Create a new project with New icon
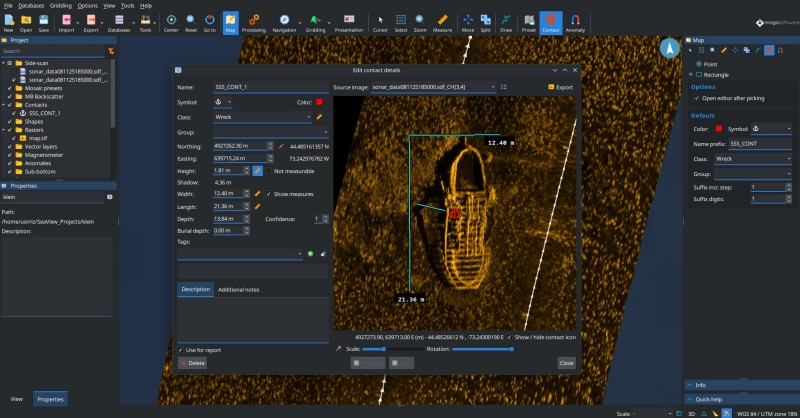The height and width of the screenshot is (418, 800). pyautogui.click(x=9, y=23)
